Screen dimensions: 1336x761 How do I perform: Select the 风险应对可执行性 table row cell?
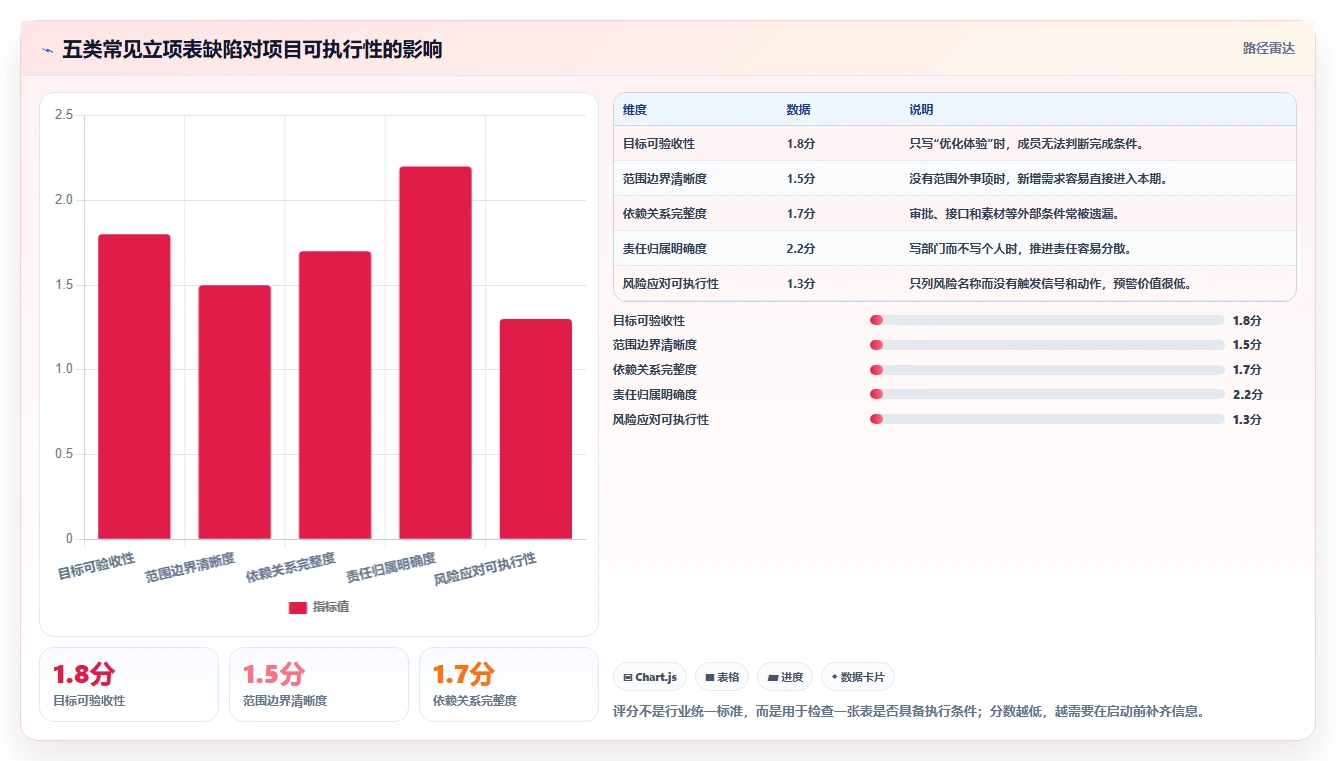pyautogui.click(x=671, y=284)
